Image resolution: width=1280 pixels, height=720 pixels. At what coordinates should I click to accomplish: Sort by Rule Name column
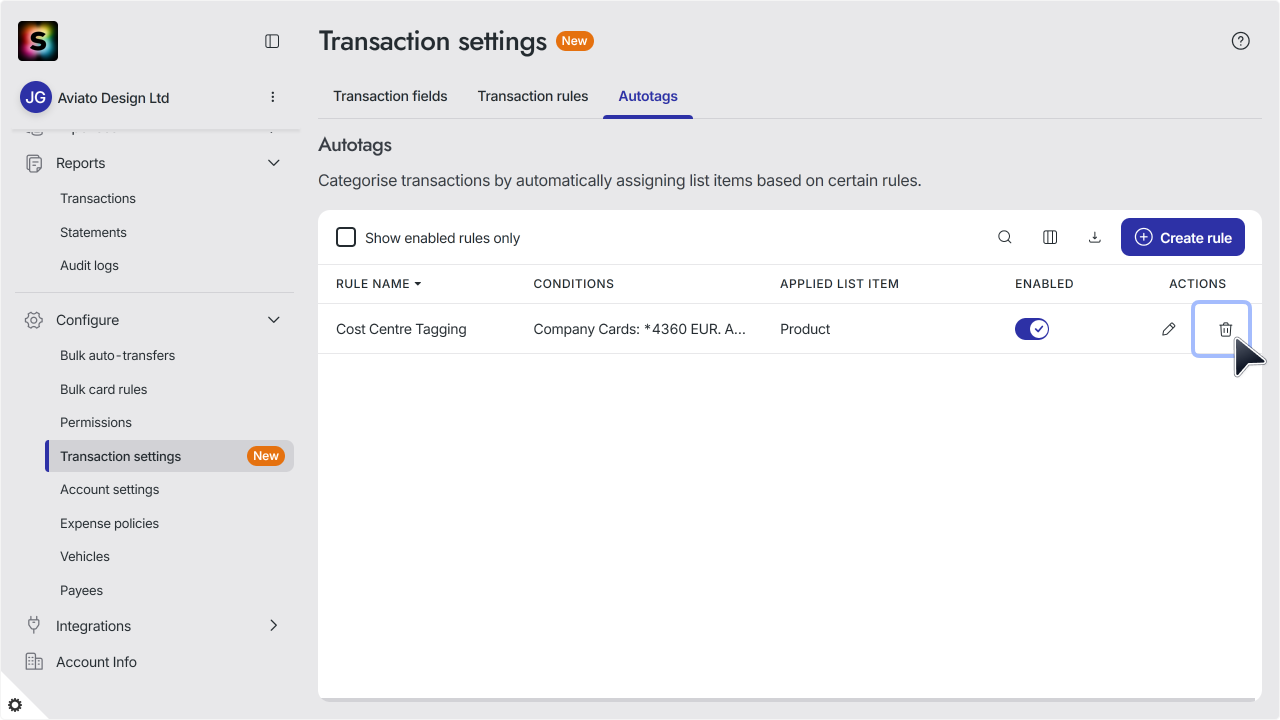[x=378, y=284]
